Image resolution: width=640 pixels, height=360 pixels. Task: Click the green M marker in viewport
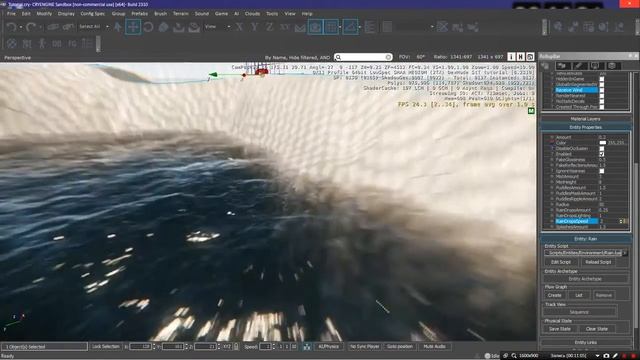[531, 111]
